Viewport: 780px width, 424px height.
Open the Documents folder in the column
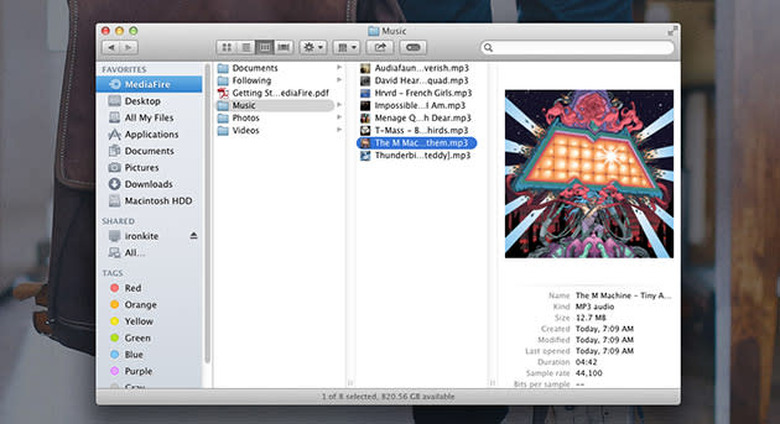(254, 68)
